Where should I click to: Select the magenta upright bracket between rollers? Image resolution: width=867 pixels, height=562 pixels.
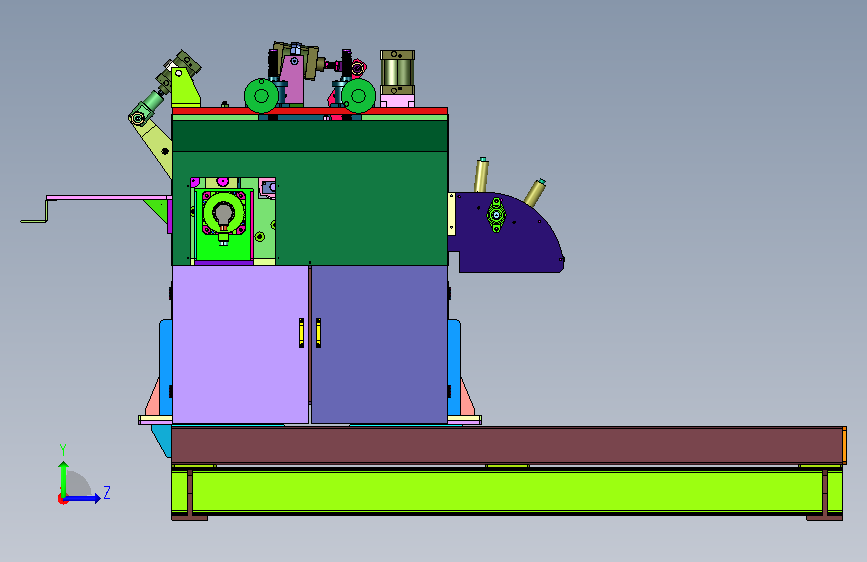tap(293, 80)
